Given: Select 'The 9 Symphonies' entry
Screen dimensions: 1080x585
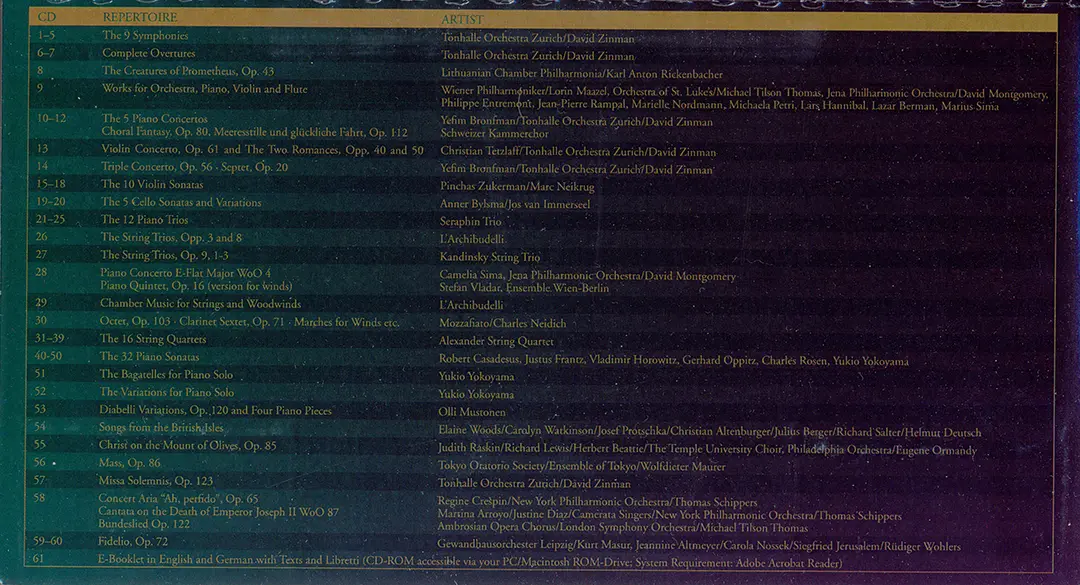Looking at the screenshot, I should [145, 35].
